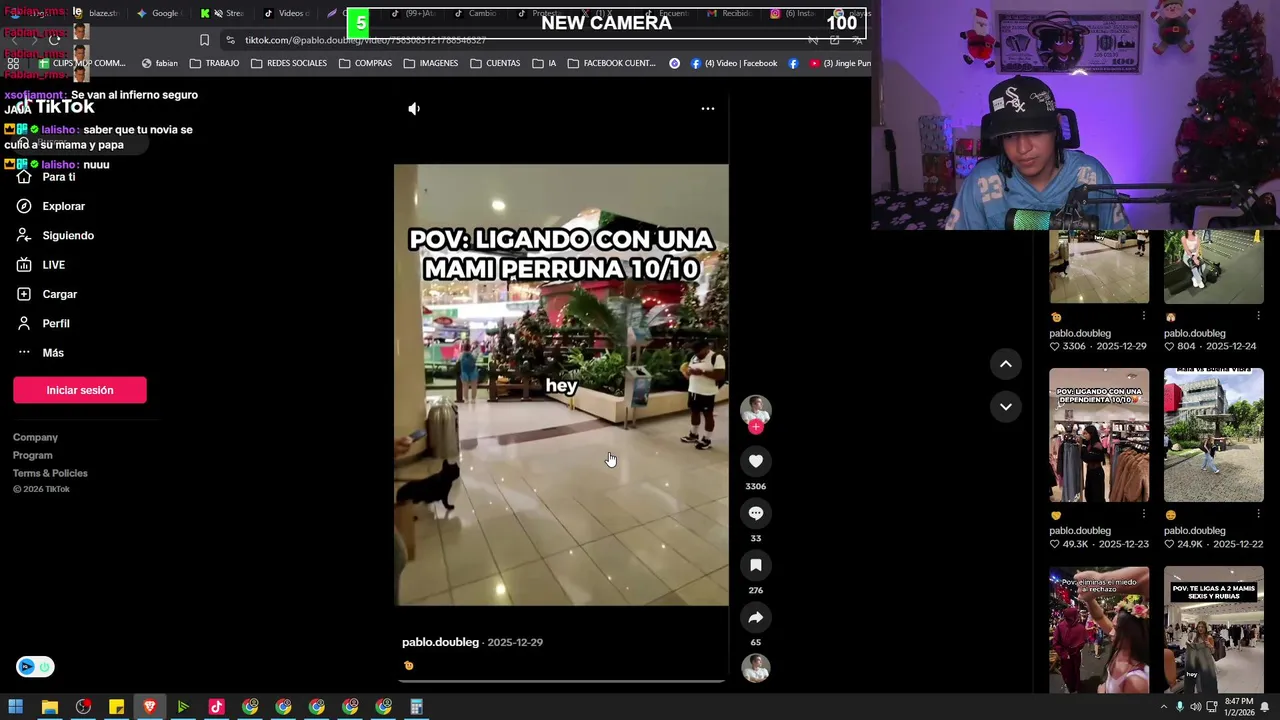Open thumbnail of video with 24.9K likes
Screen dimensions: 1280x720
1214,435
